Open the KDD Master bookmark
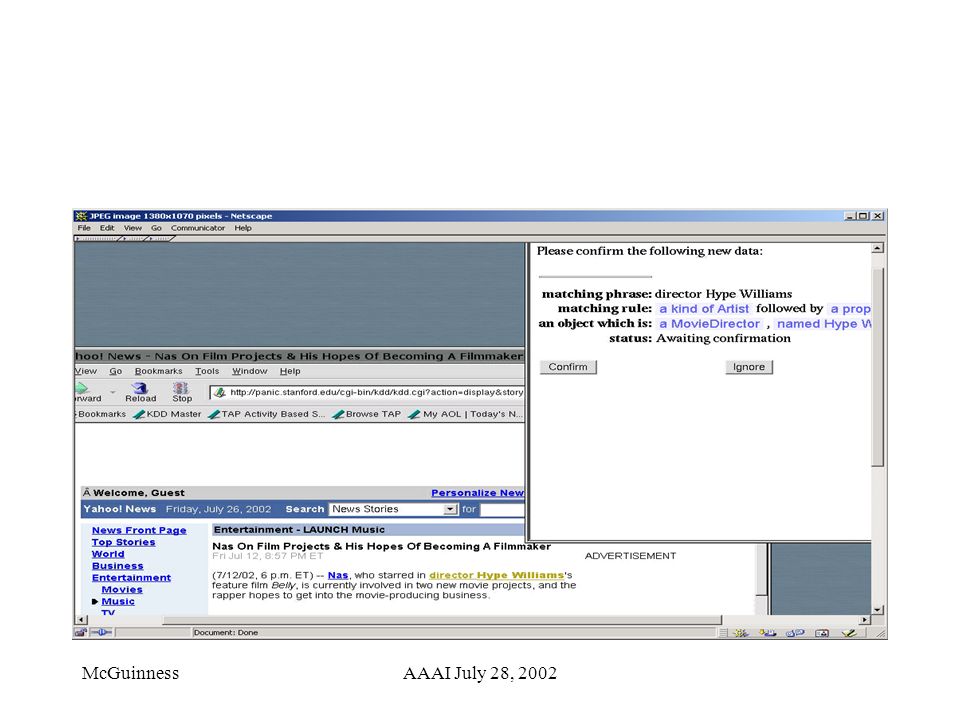Viewport: 960px width, 720px height. (167, 414)
